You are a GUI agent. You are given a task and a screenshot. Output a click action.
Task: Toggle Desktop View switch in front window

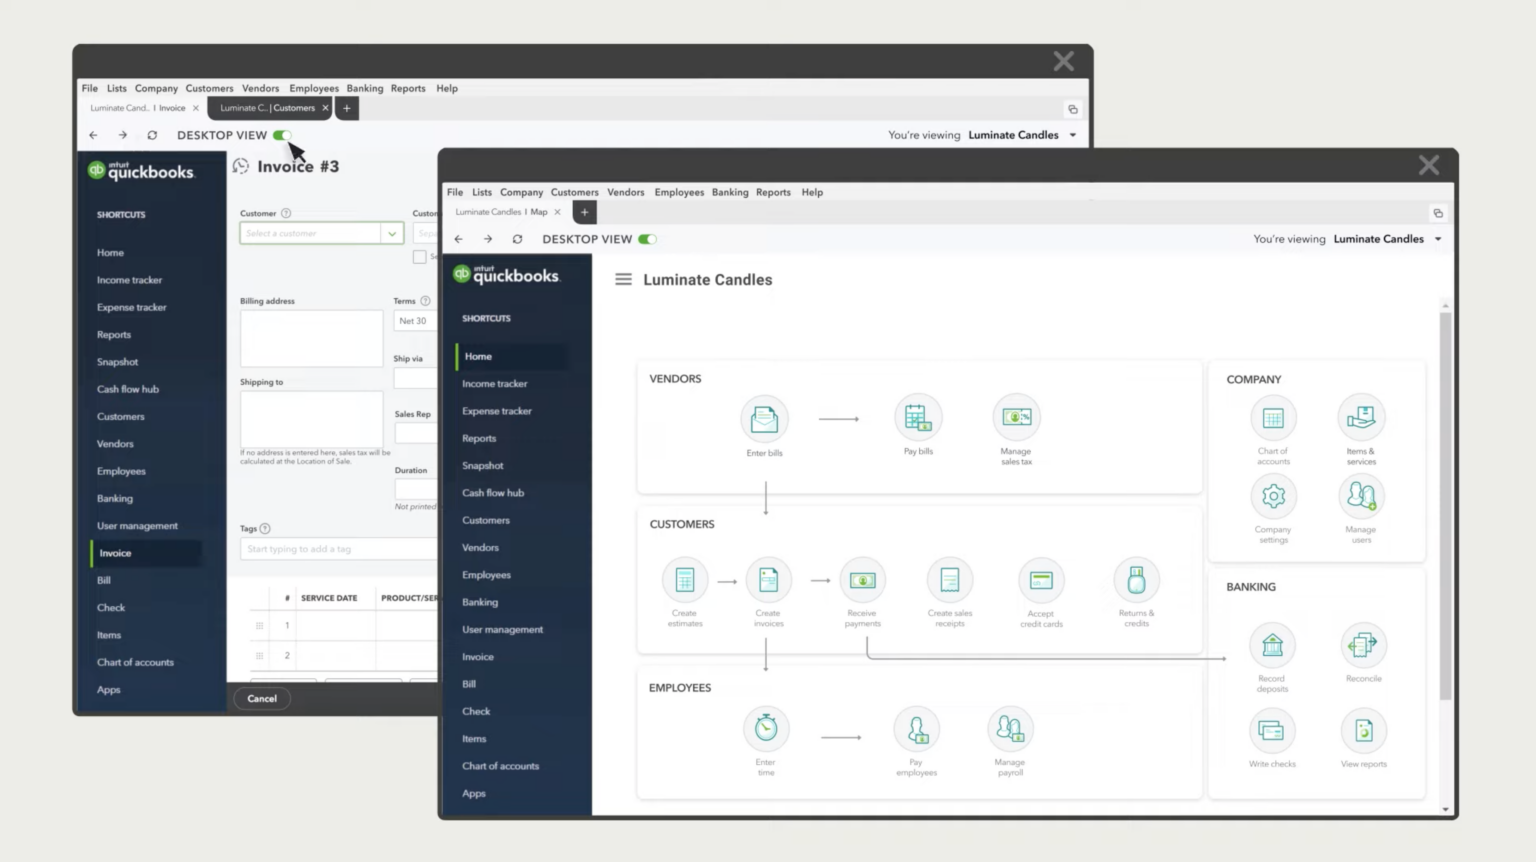647,239
